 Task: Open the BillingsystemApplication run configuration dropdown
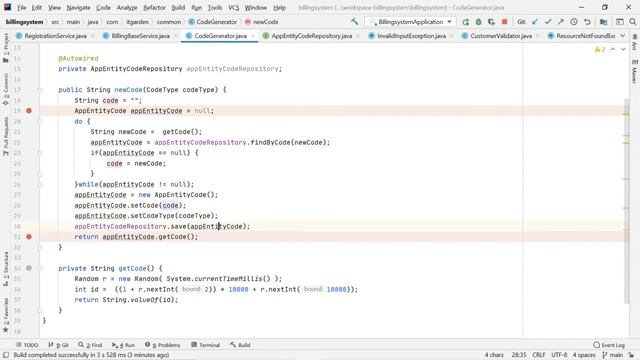[410, 22]
